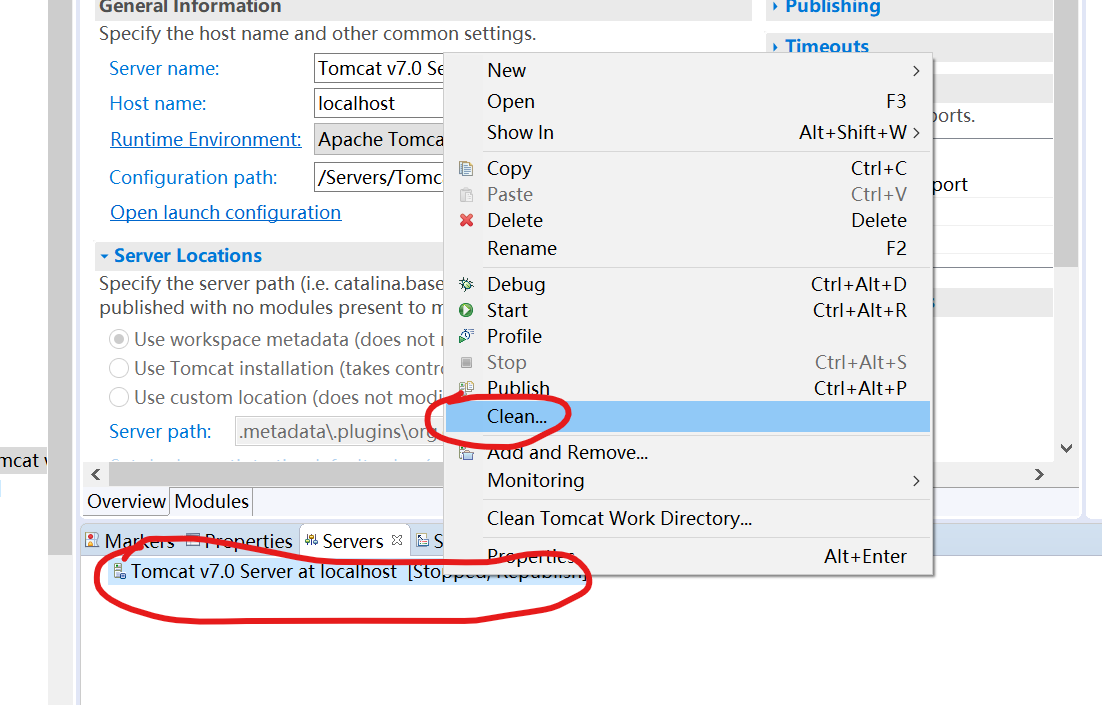The width and height of the screenshot is (1102, 705).
Task: Click the horizontal scrollbar left arrow
Action: (x=96, y=475)
